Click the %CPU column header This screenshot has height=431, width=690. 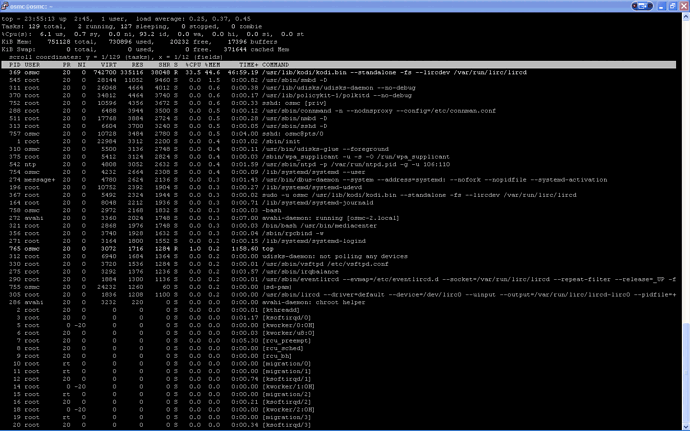193,65
